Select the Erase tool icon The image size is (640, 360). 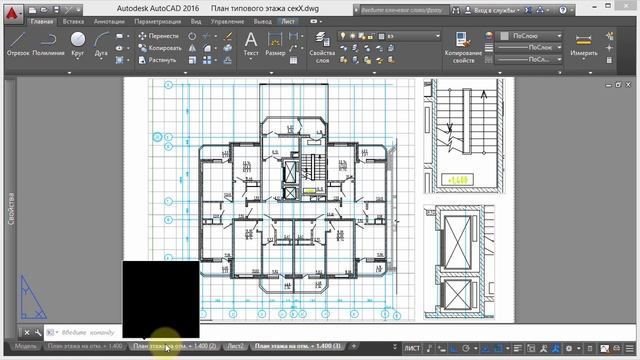coord(228,36)
